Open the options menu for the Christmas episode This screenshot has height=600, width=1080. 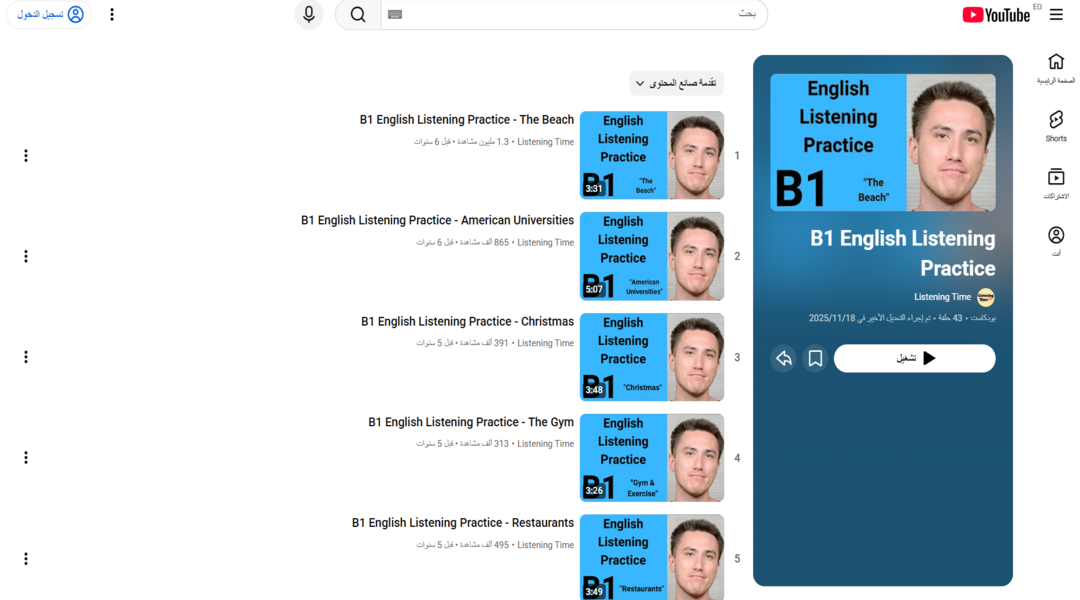coord(26,356)
